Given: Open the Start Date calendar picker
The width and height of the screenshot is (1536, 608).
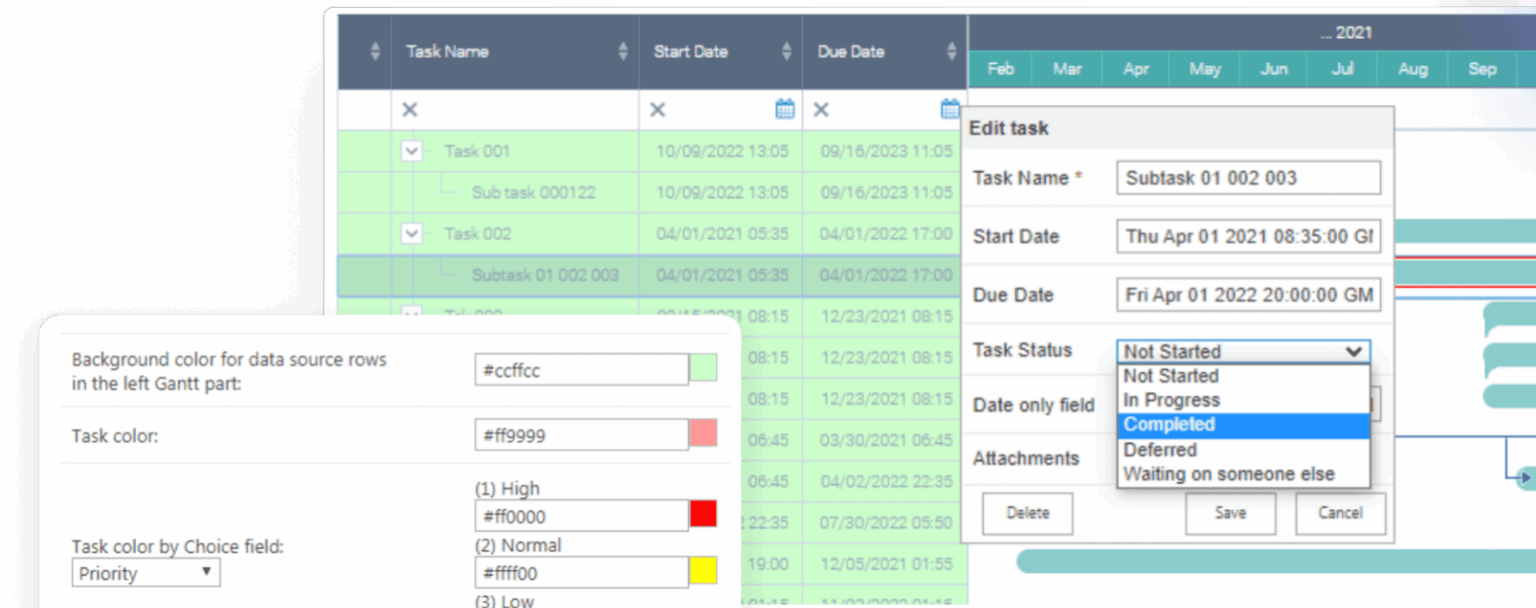Looking at the screenshot, I should (785, 110).
